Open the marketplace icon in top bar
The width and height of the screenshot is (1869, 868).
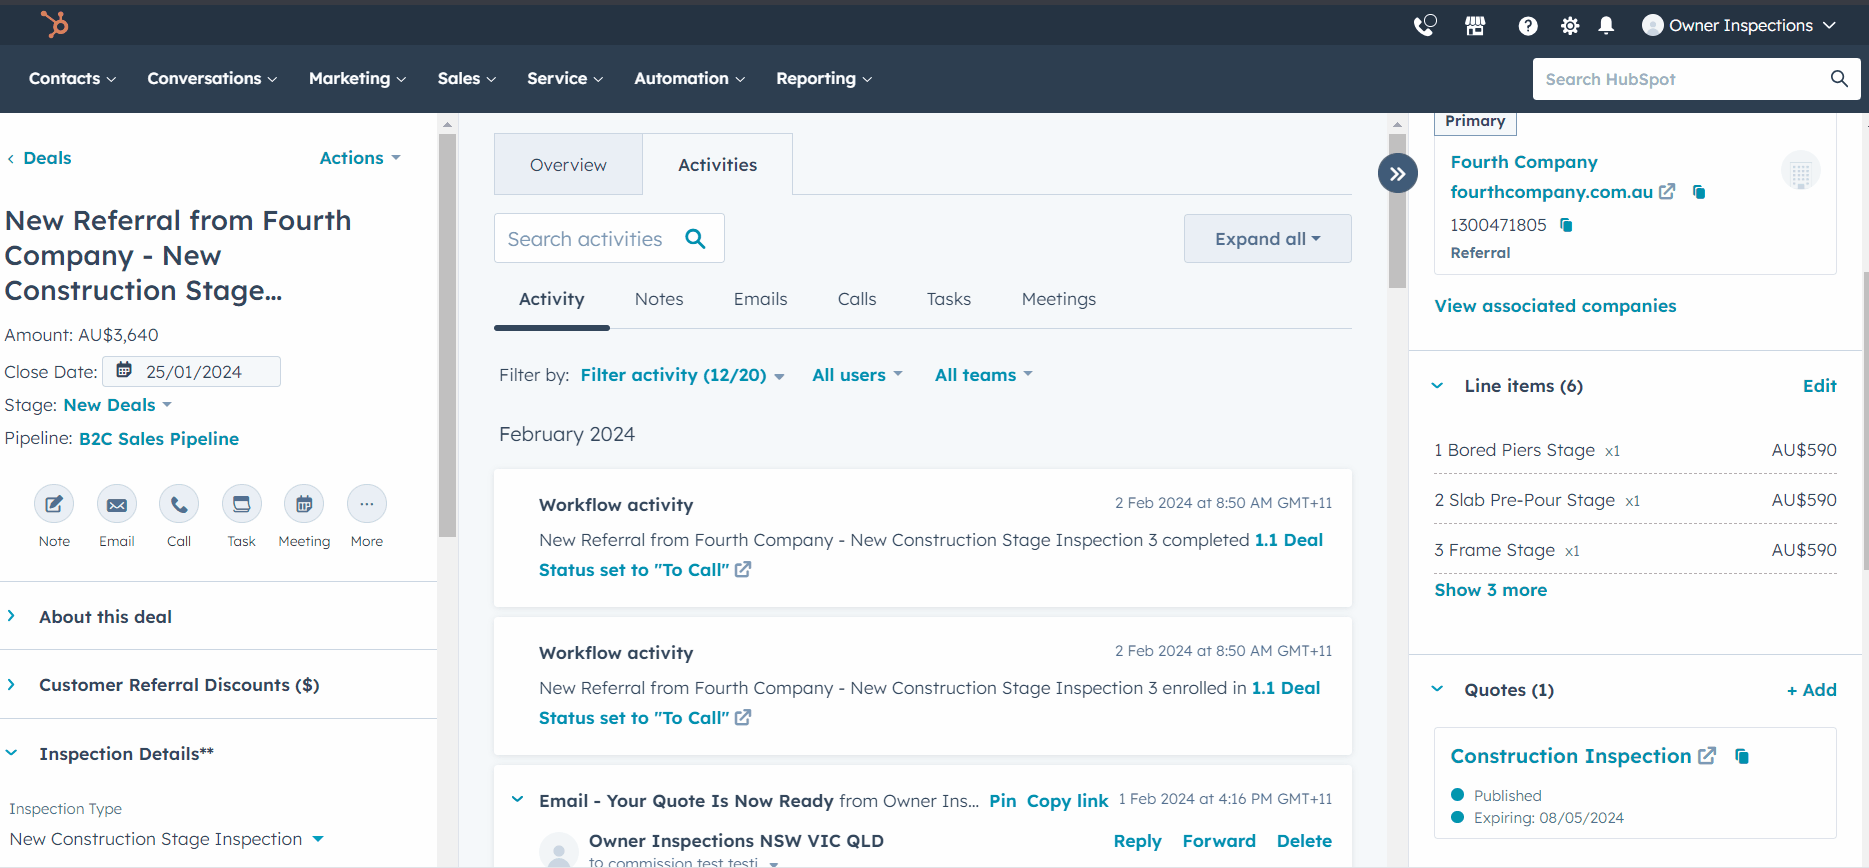point(1475,26)
